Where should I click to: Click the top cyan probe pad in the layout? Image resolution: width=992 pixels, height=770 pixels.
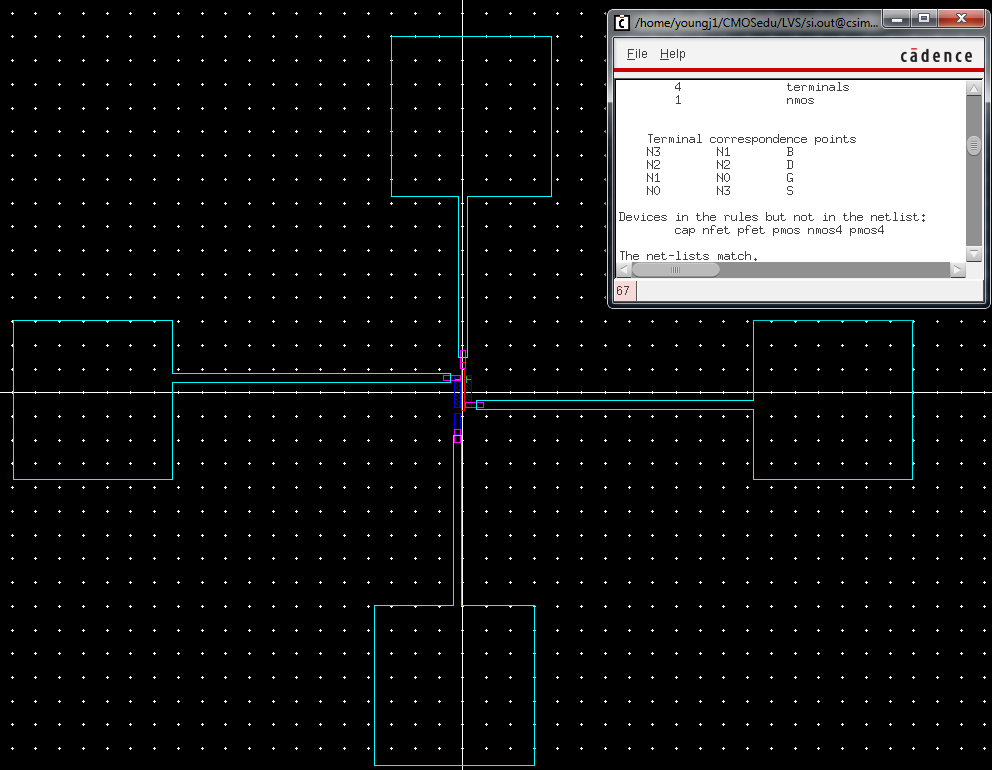point(470,115)
